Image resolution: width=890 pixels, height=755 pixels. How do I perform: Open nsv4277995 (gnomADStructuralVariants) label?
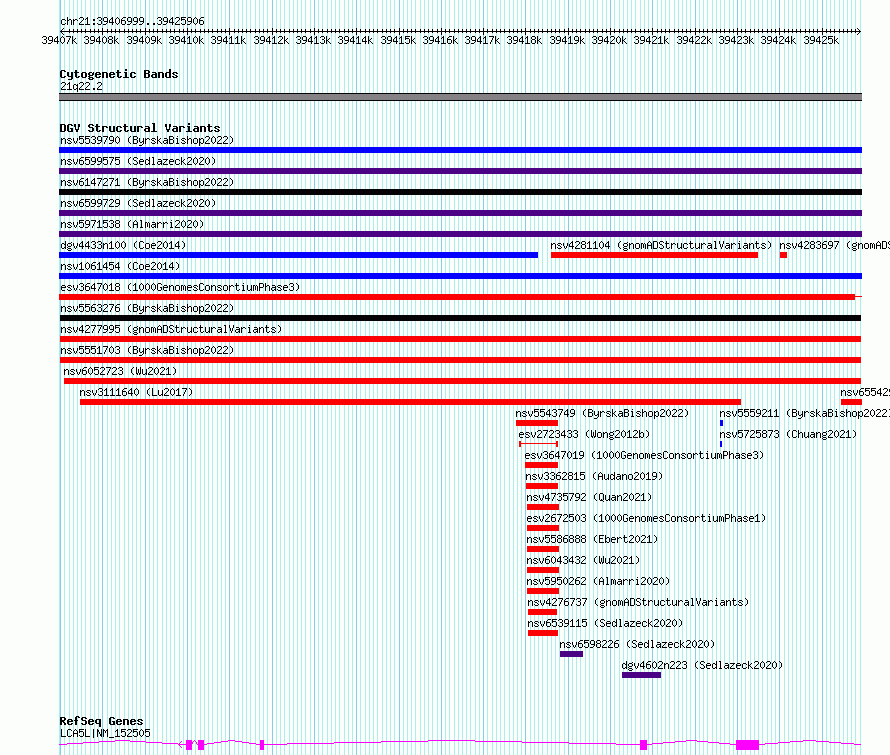point(171,329)
